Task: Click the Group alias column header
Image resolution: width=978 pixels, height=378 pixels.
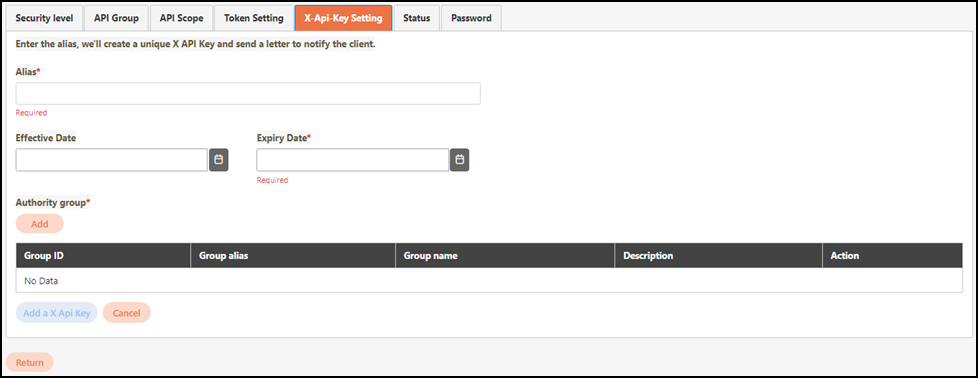Action: tap(293, 256)
